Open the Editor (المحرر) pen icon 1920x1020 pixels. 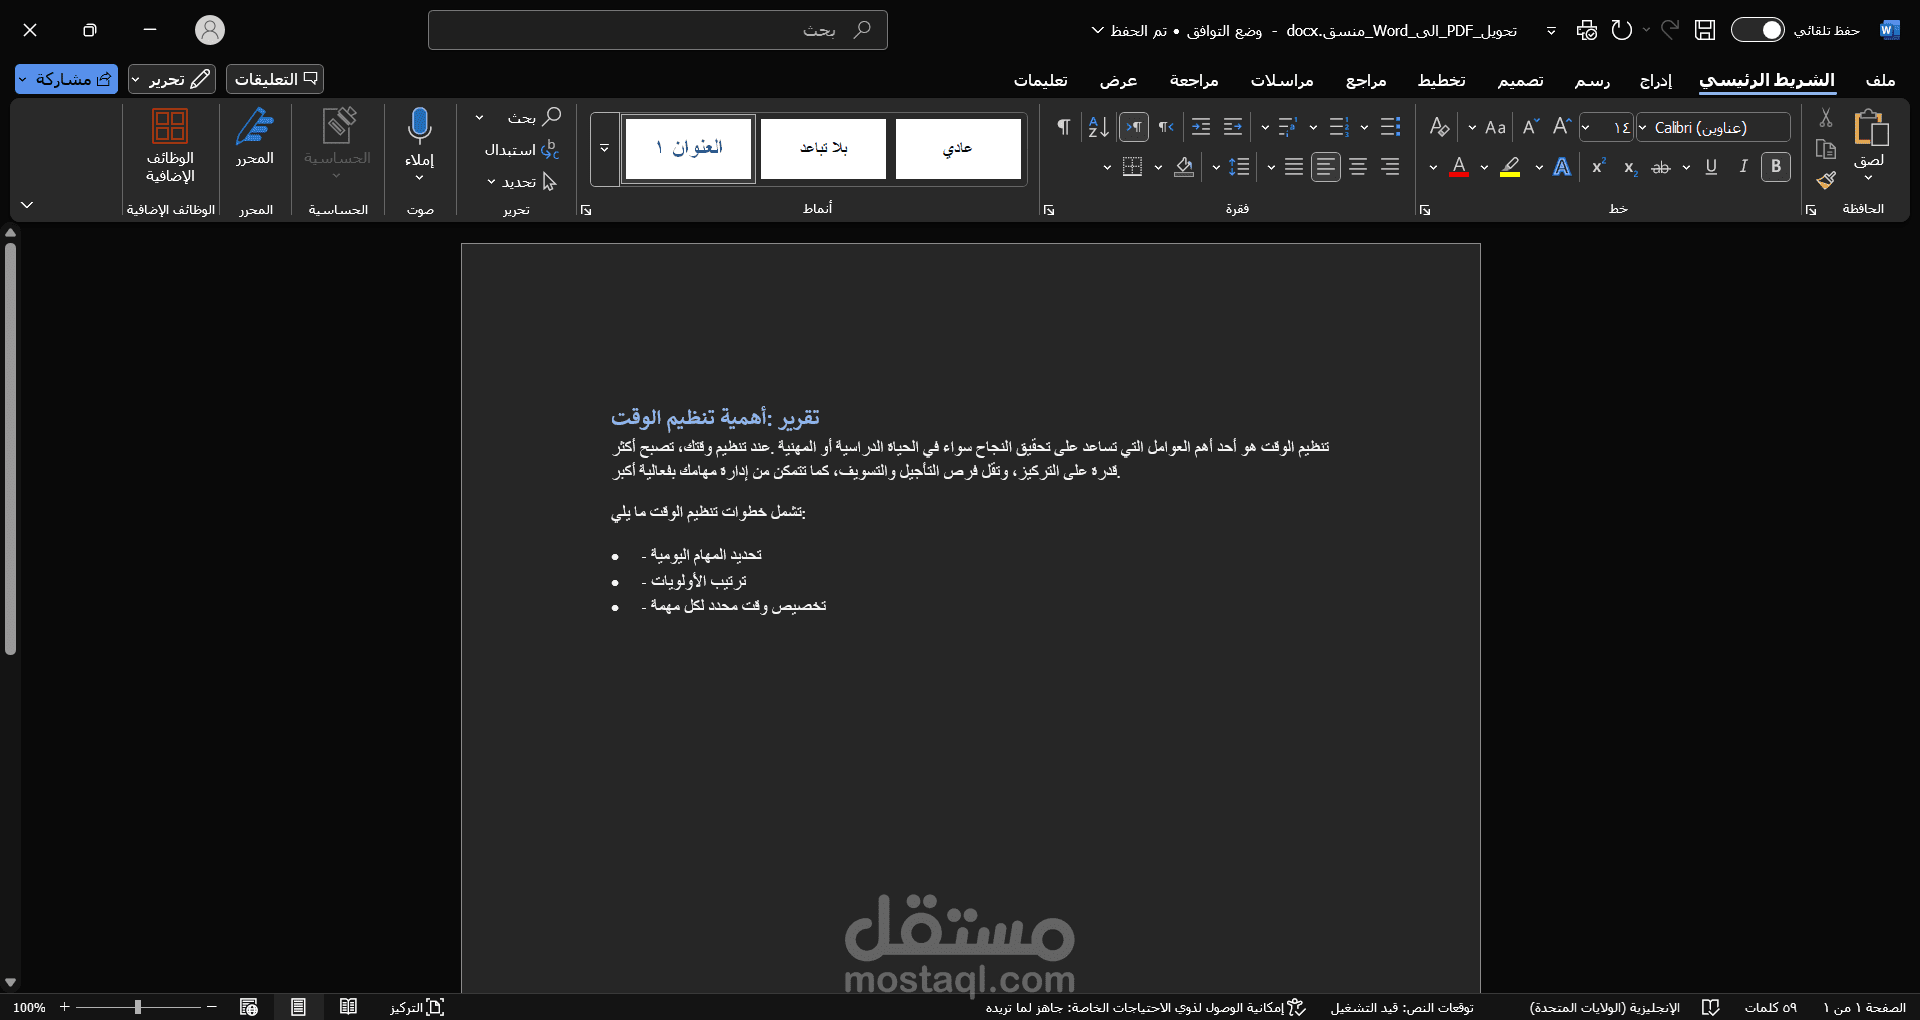click(x=255, y=127)
